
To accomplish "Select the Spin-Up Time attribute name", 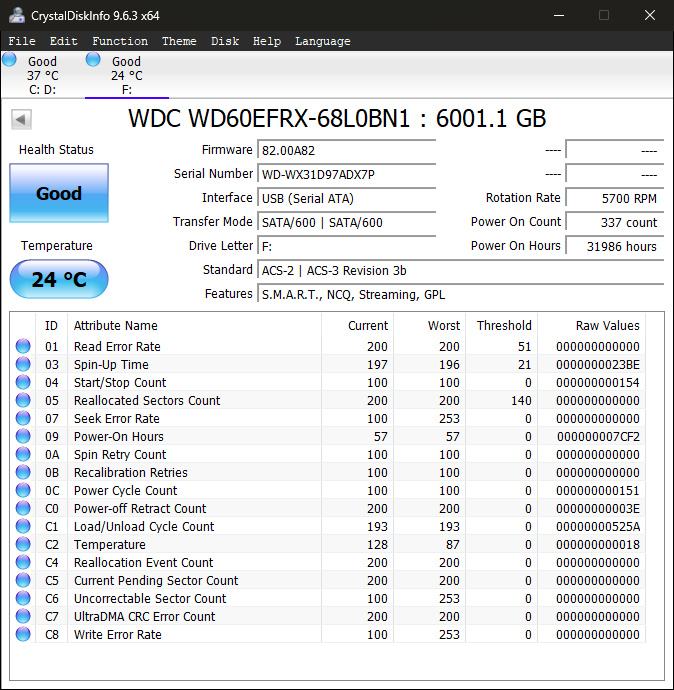I will point(111,365).
